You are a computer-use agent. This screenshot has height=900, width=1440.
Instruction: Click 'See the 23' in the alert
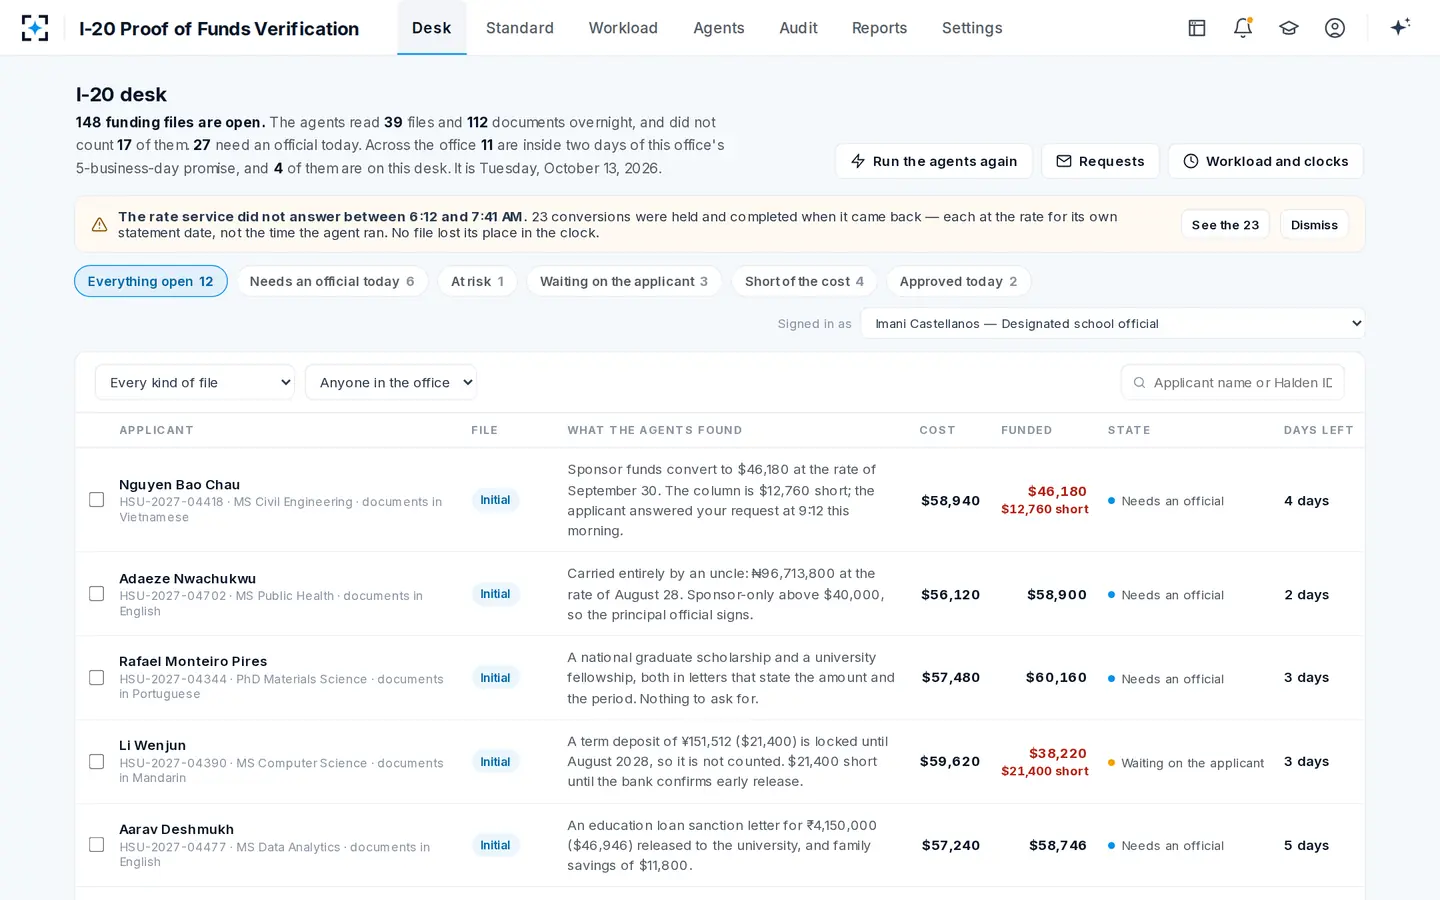pos(1225,225)
